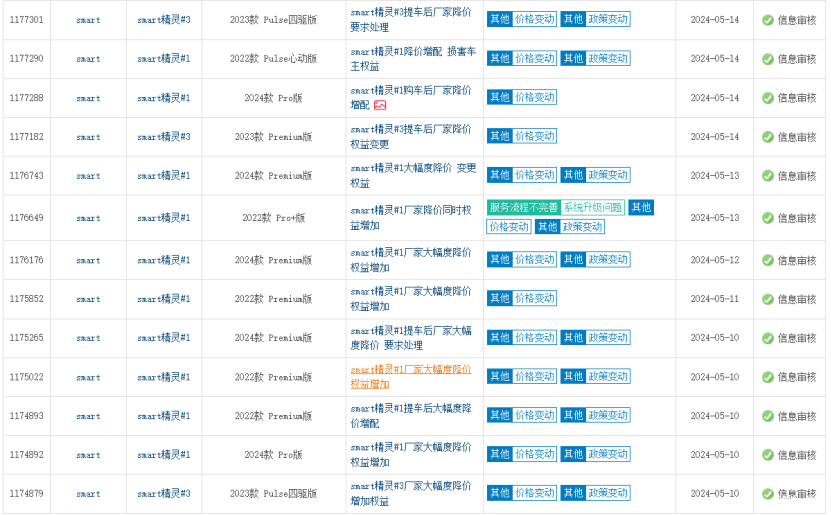This screenshot has width=831, height=515.
Task: Click the green check icon in row 1174892
Action: pos(767,455)
